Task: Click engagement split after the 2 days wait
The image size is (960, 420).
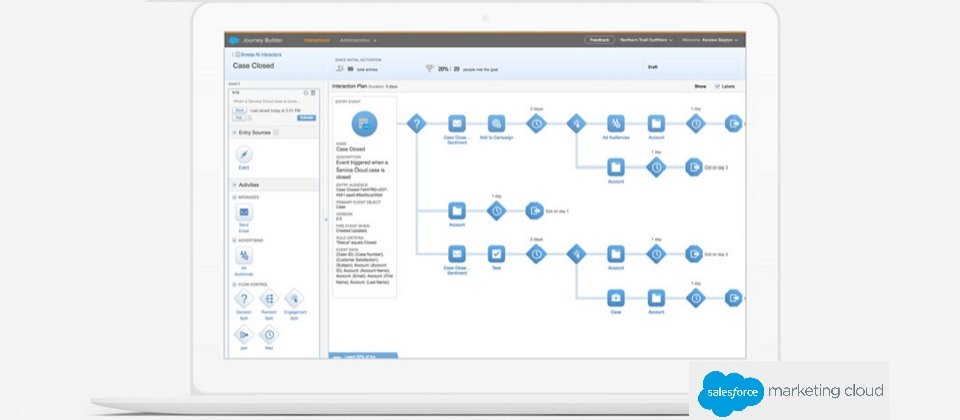Action: click(x=576, y=124)
